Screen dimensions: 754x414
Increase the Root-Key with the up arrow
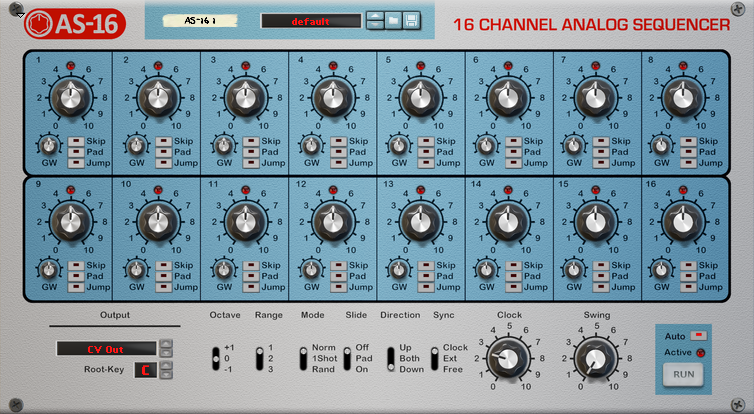point(166,365)
